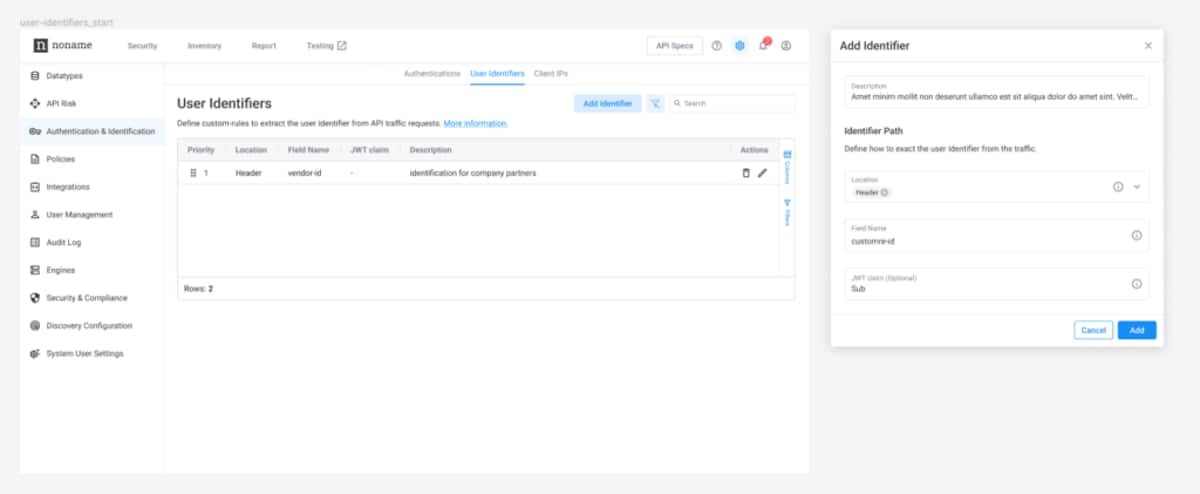Expand the Location dropdown arrow

point(1136,187)
